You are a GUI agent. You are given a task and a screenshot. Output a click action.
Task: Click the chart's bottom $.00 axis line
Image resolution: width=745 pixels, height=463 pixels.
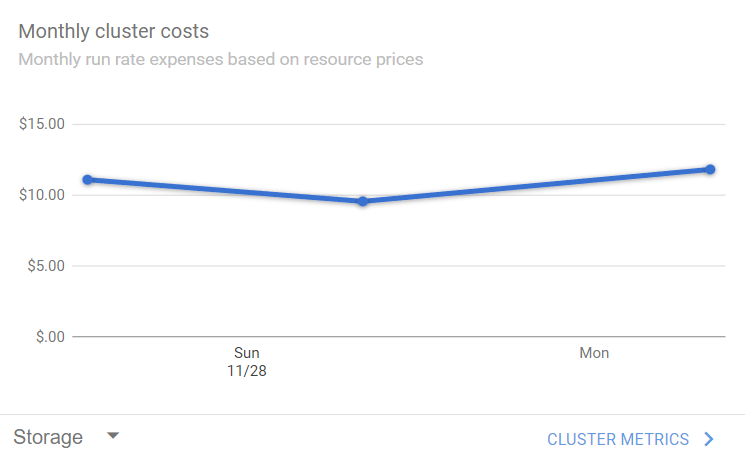[400, 337]
